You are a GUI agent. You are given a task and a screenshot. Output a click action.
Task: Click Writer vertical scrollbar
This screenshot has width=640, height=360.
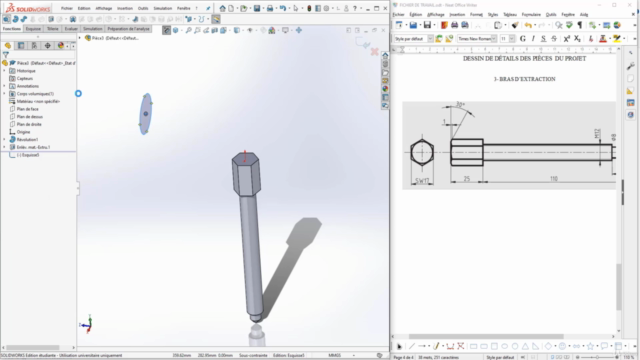619,286
